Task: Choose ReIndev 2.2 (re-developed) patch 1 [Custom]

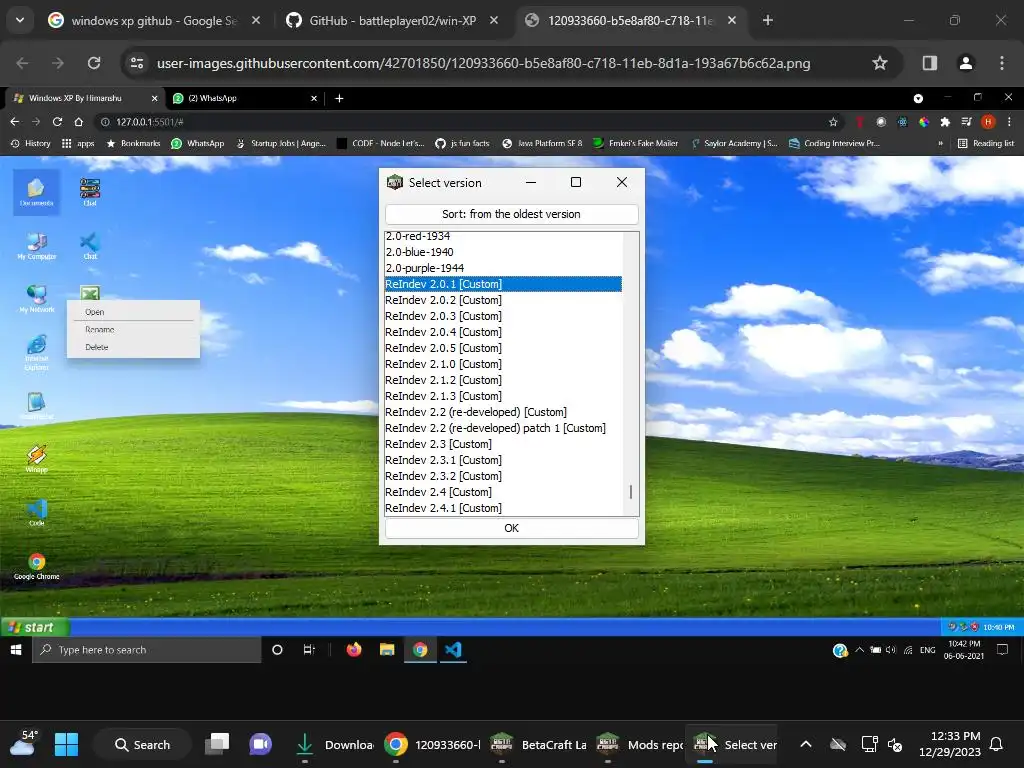Action: [503, 428]
